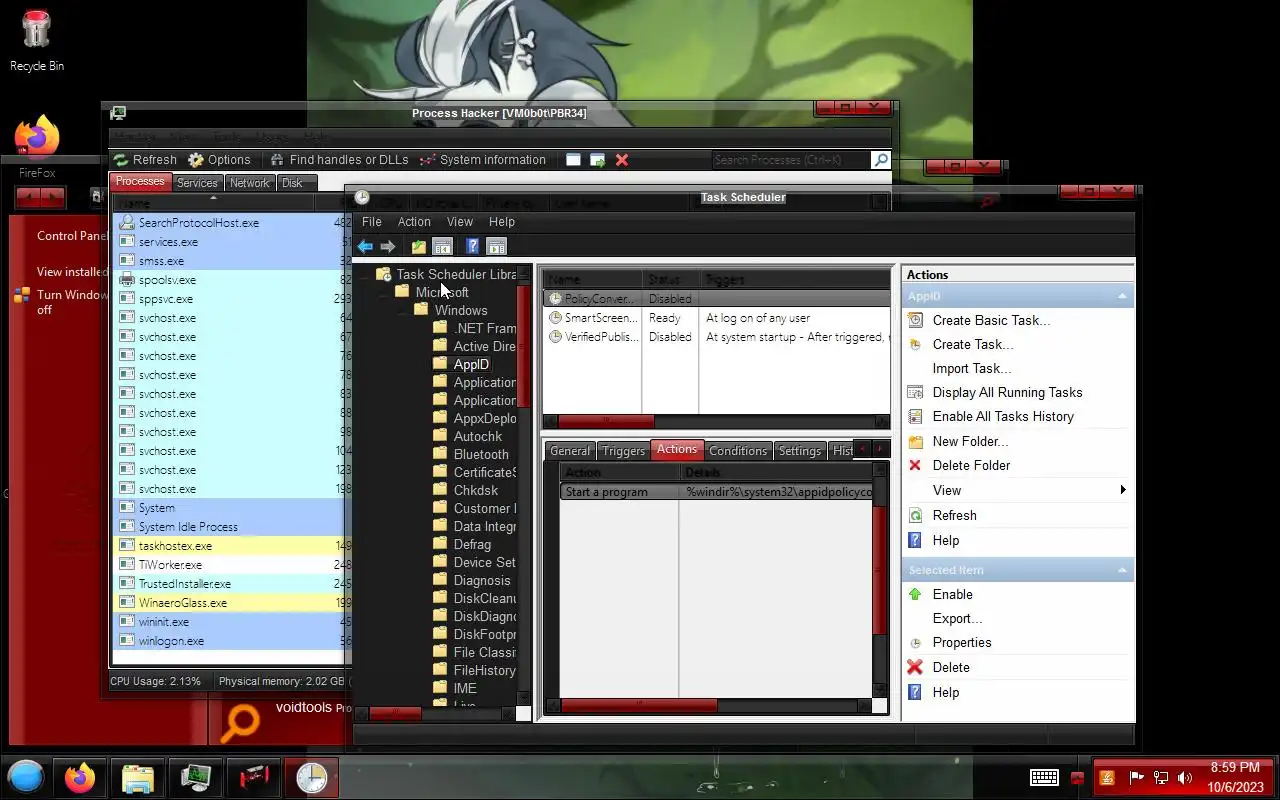This screenshot has height=800, width=1280.
Task: Open Firefox from the taskbar
Action: (x=80, y=777)
